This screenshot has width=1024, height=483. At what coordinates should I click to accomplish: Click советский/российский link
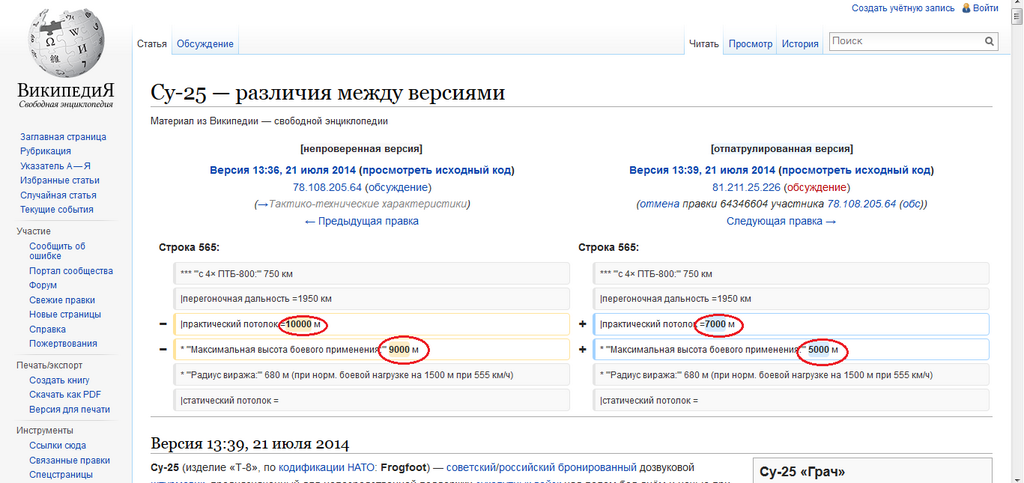click(502, 467)
